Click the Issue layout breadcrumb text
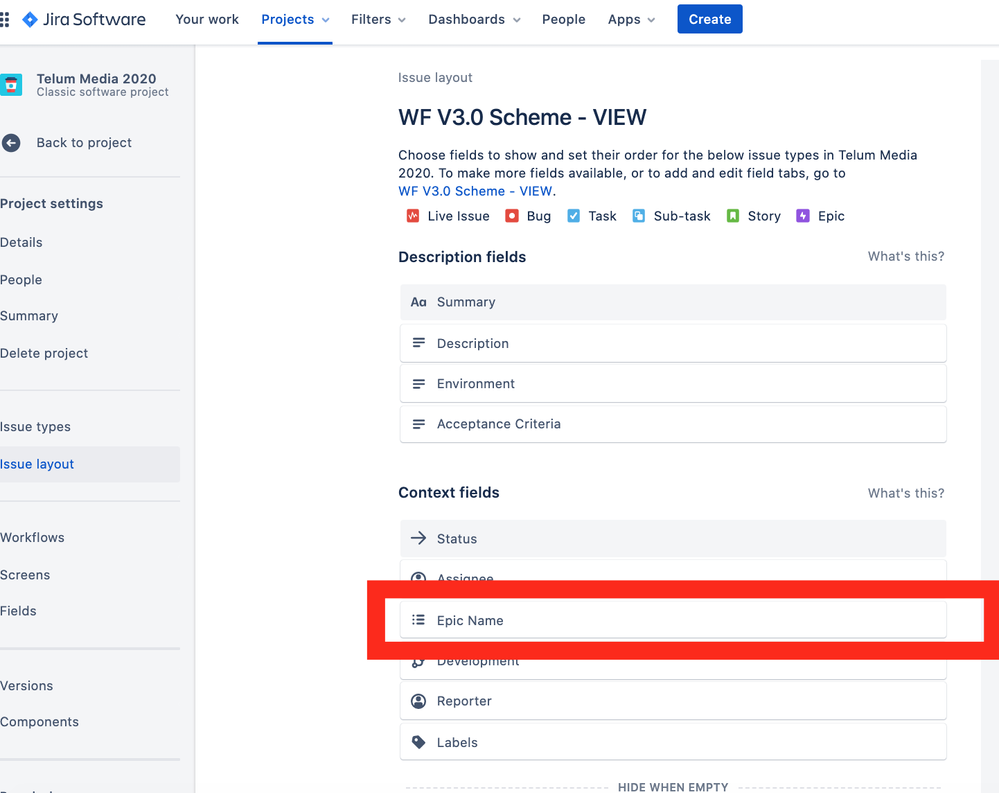Screen dimensions: 999x793 point(435,78)
